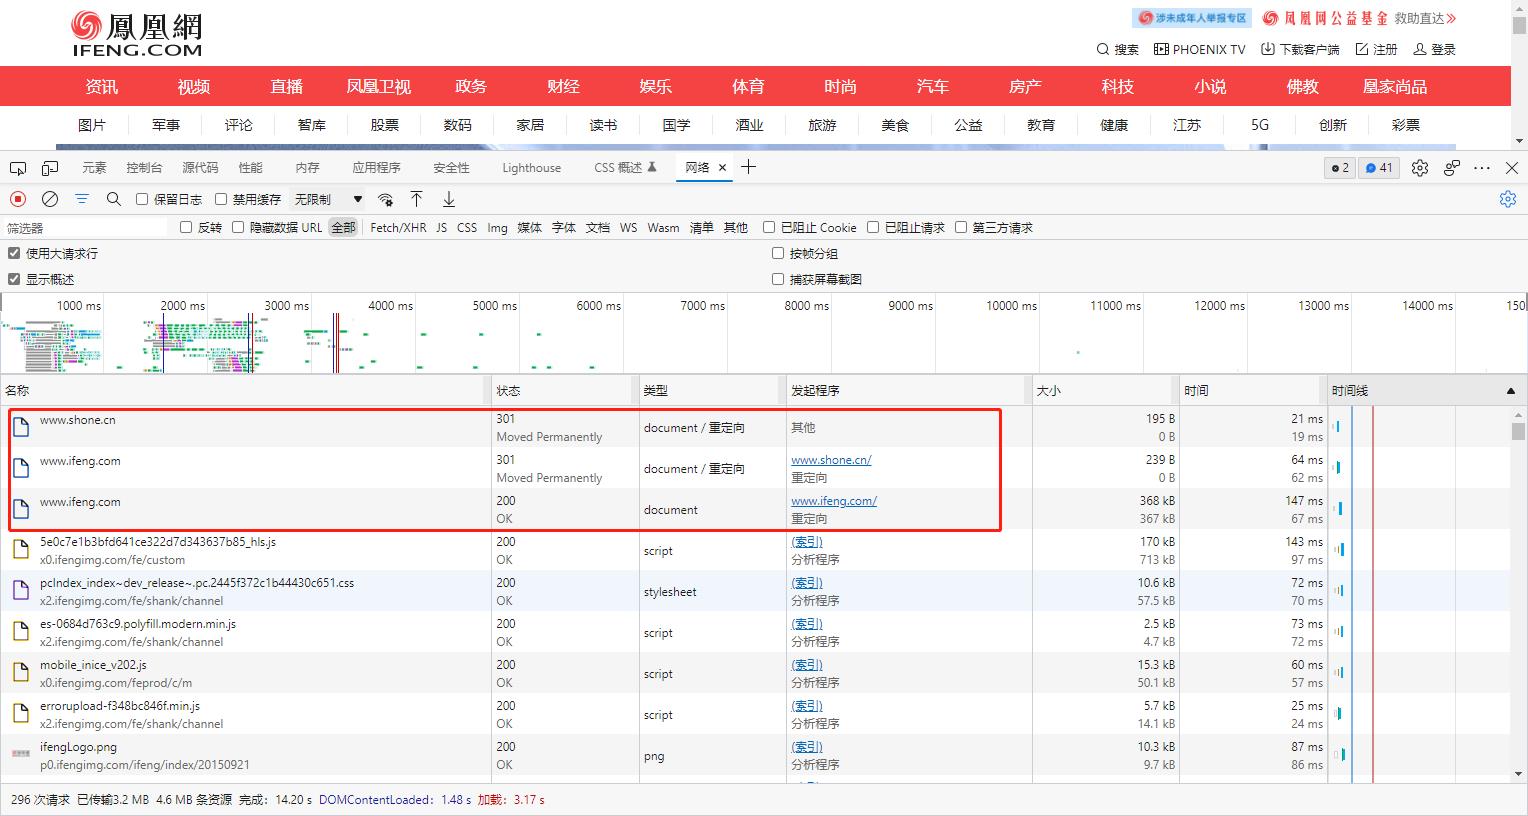Click the script icon of mobile_inice_v202.js row
The width and height of the screenshot is (1528, 816).
[21, 672]
